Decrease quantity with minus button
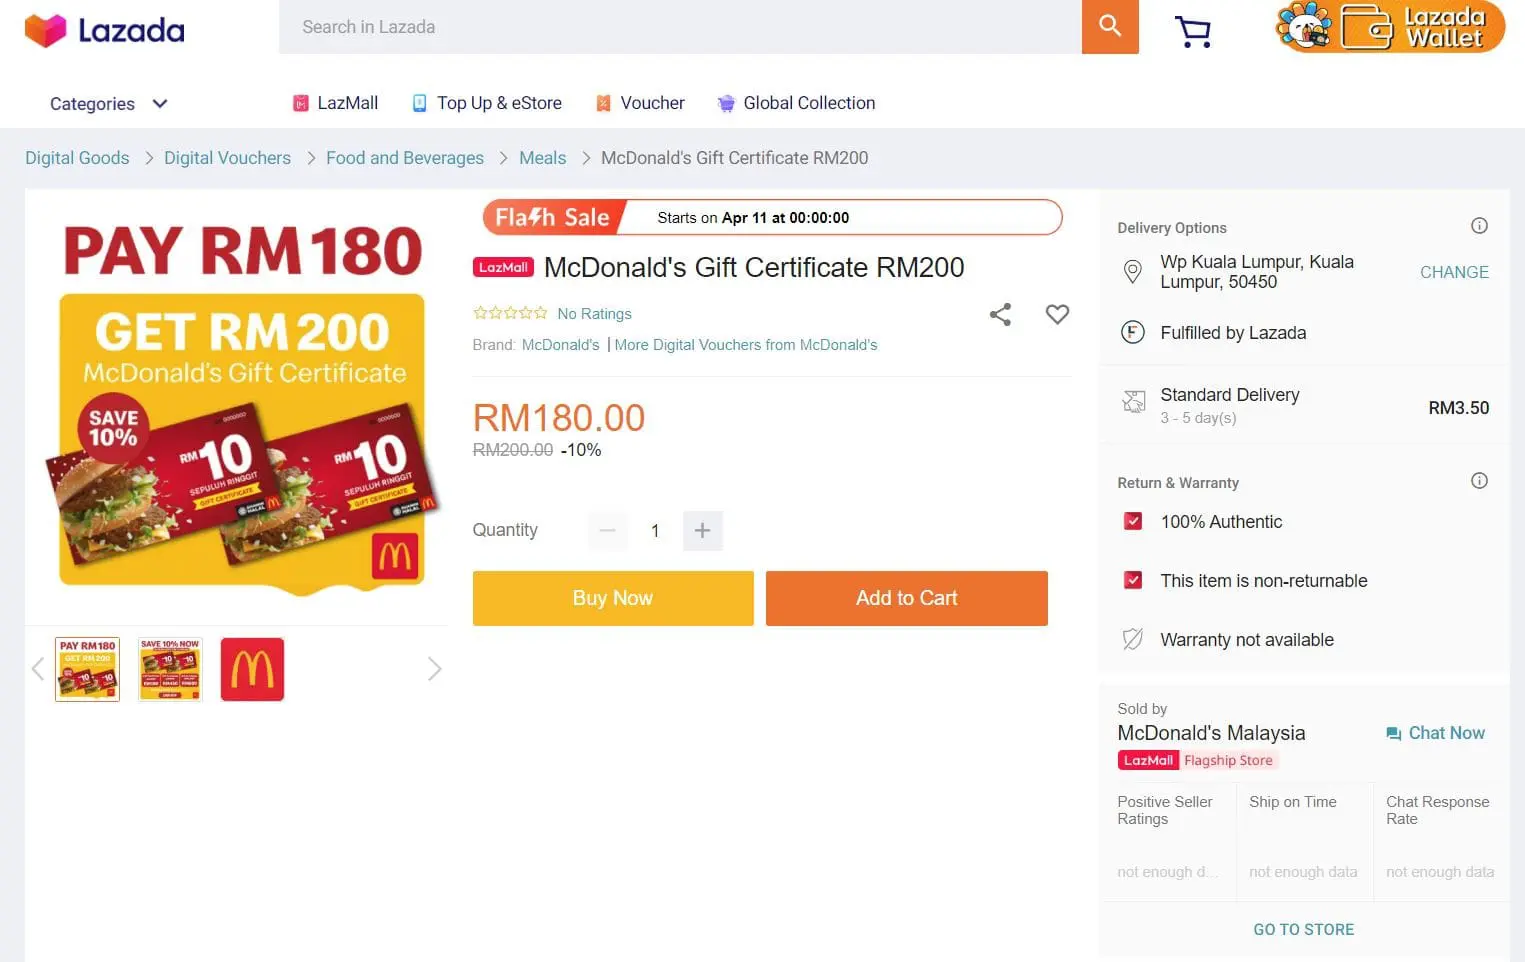Screen dimensions: 1525x962 click(607, 530)
